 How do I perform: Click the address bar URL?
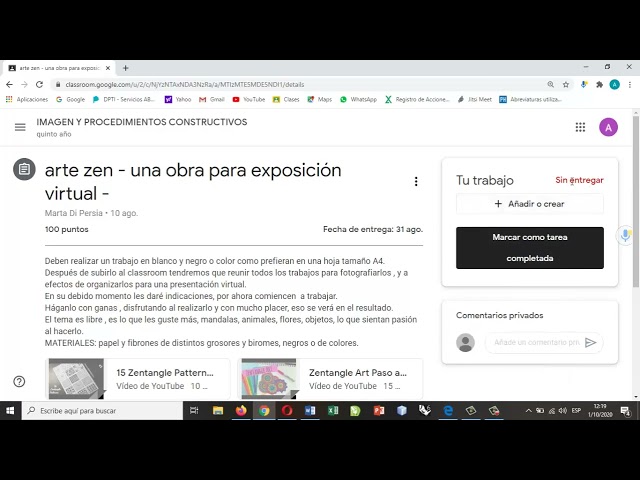pyautogui.click(x=184, y=84)
